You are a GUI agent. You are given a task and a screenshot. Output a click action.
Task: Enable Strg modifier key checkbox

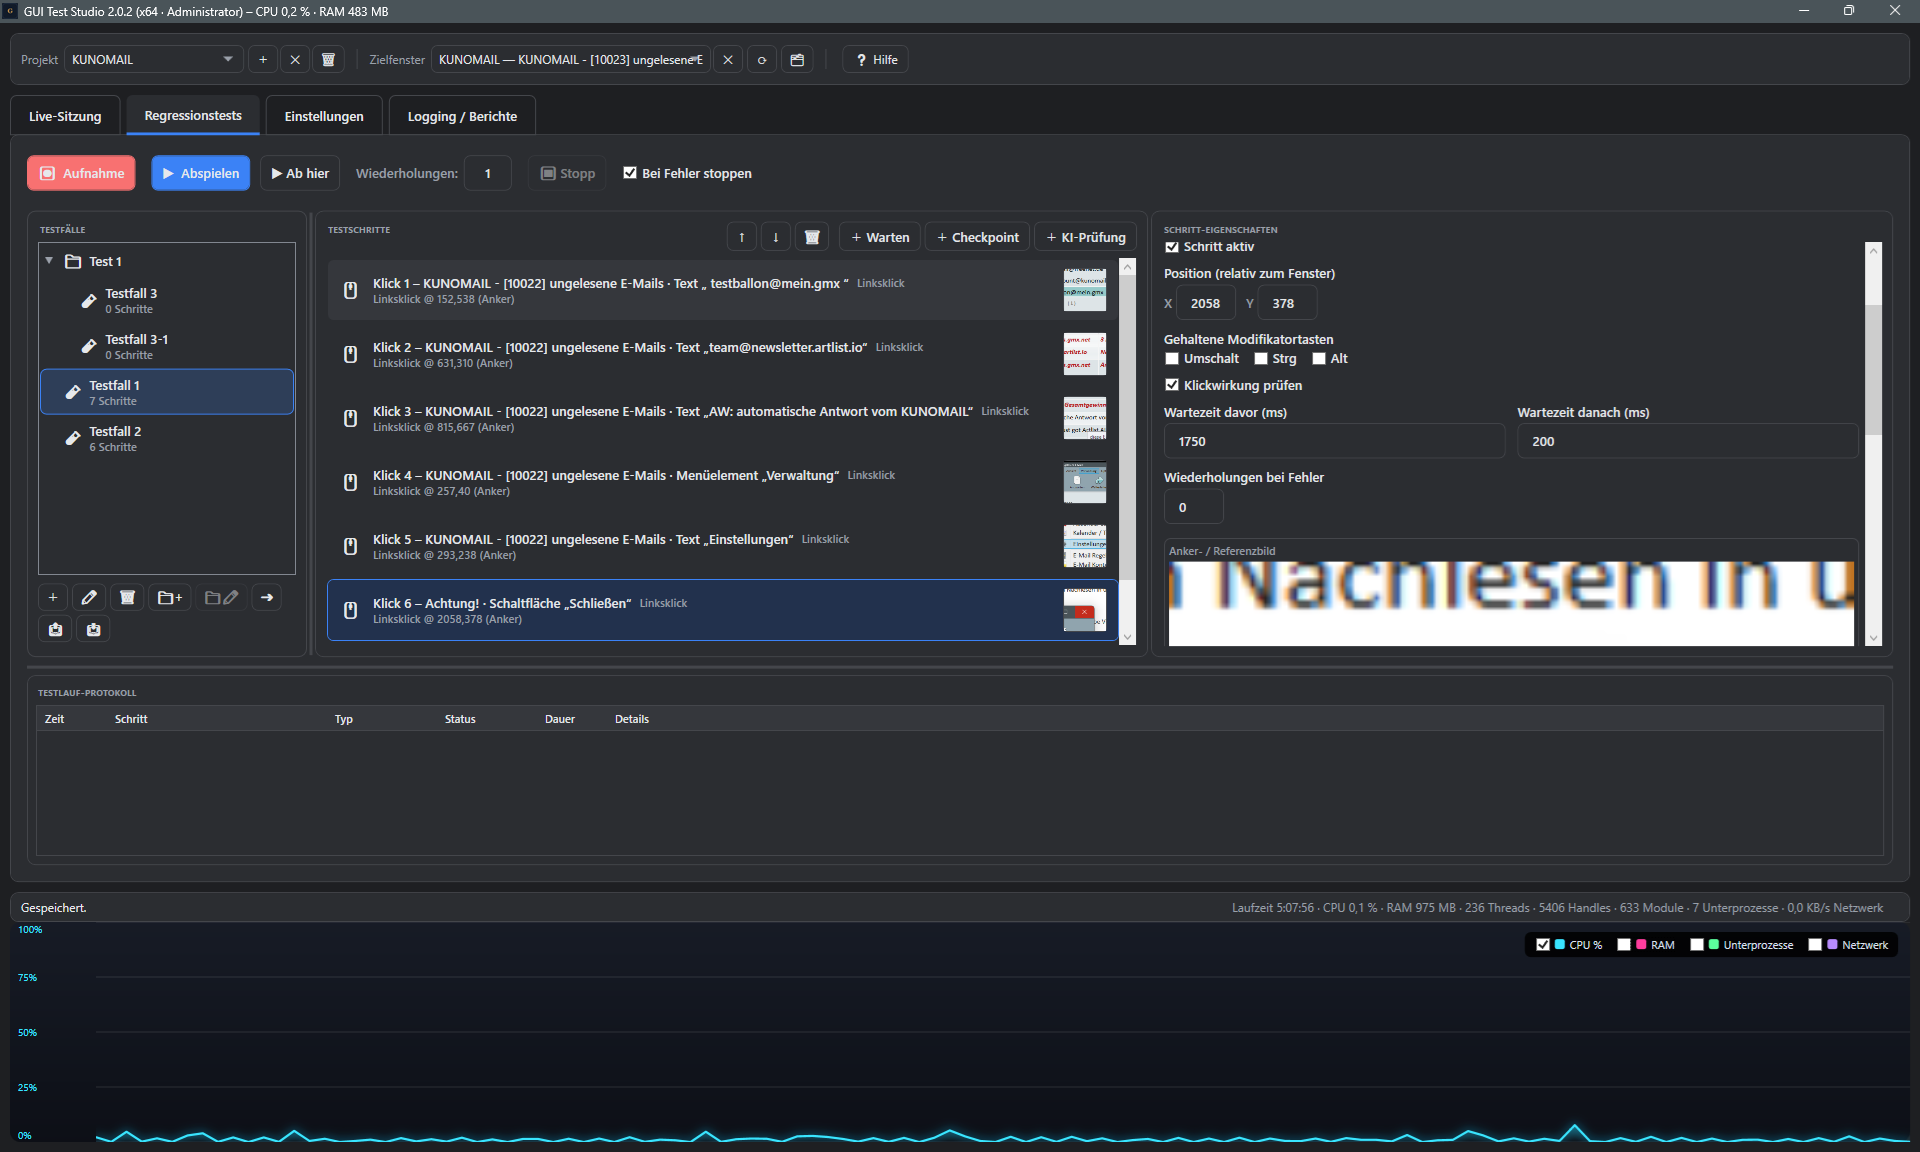[x=1261, y=359]
